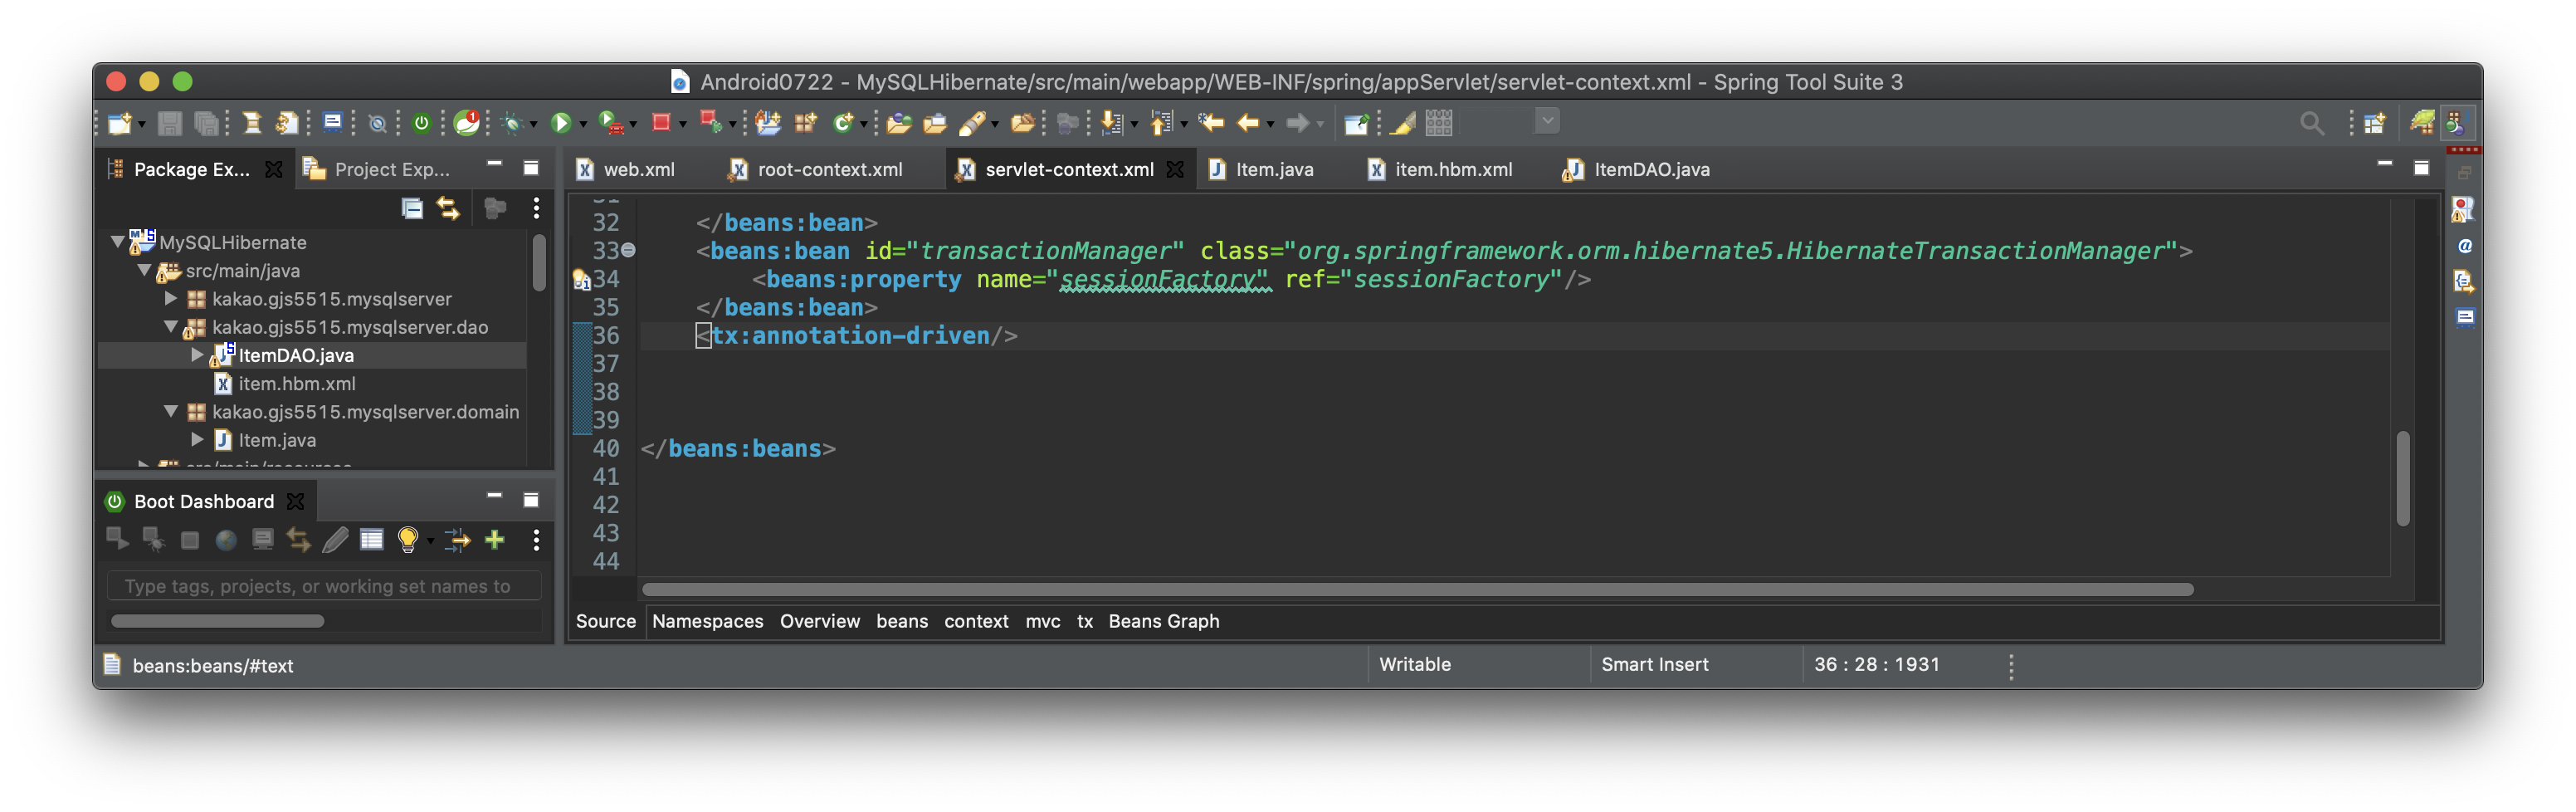Screen dimensions: 2576x812
Task: Collapse the src/main/java folder
Action: tap(144, 270)
